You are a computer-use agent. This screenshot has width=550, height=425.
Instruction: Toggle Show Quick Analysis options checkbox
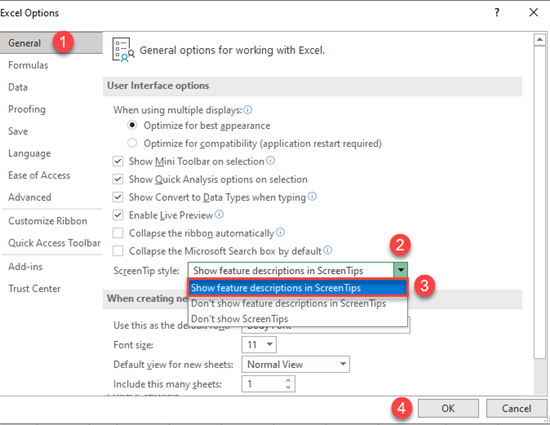click(x=118, y=179)
